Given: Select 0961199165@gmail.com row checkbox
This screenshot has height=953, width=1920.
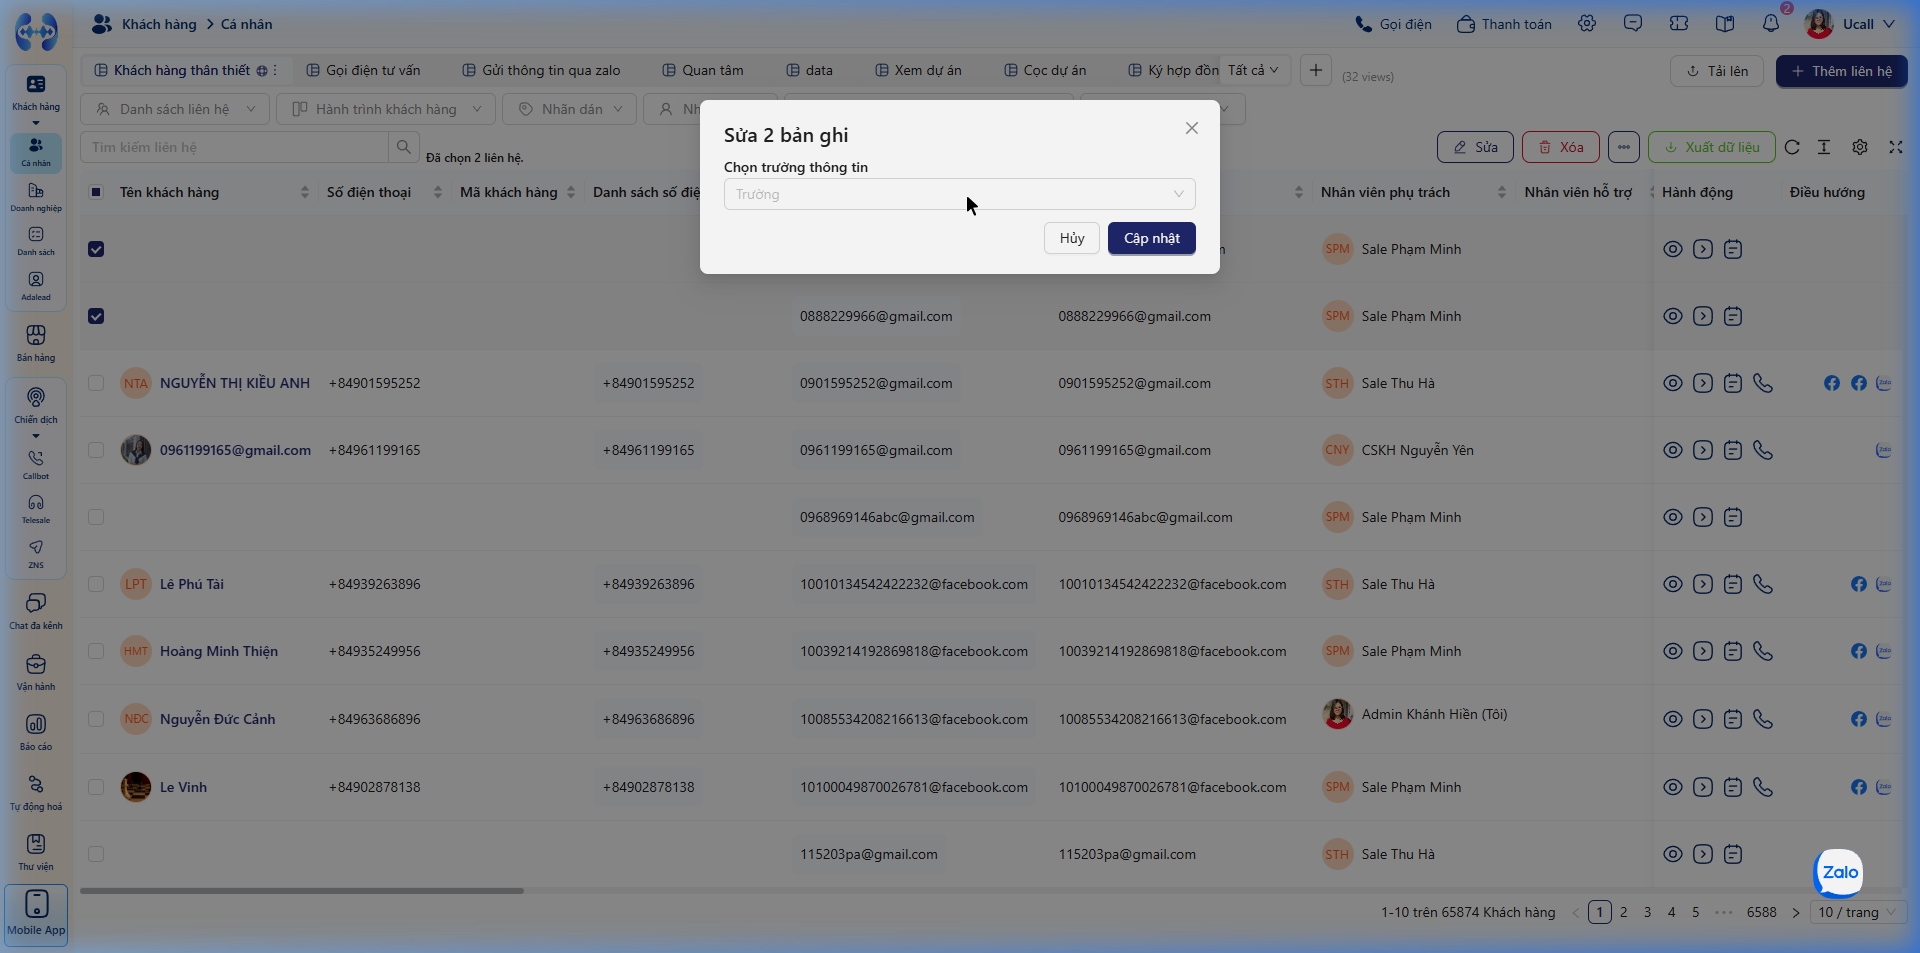Looking at the screenshot, I should pyautogui.click(x=96, y=450).
